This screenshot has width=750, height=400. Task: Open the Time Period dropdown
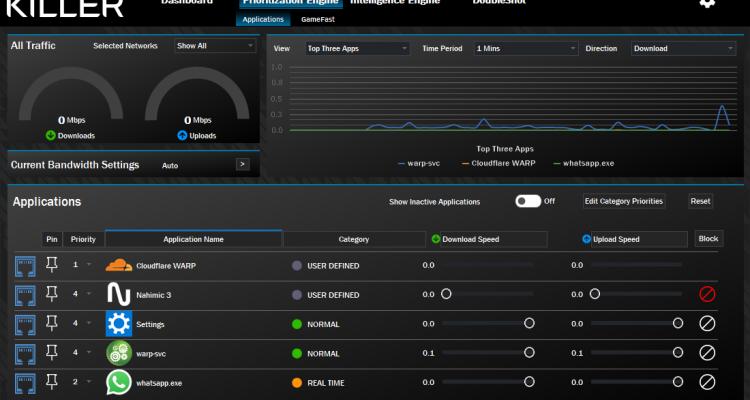point(526,48)
